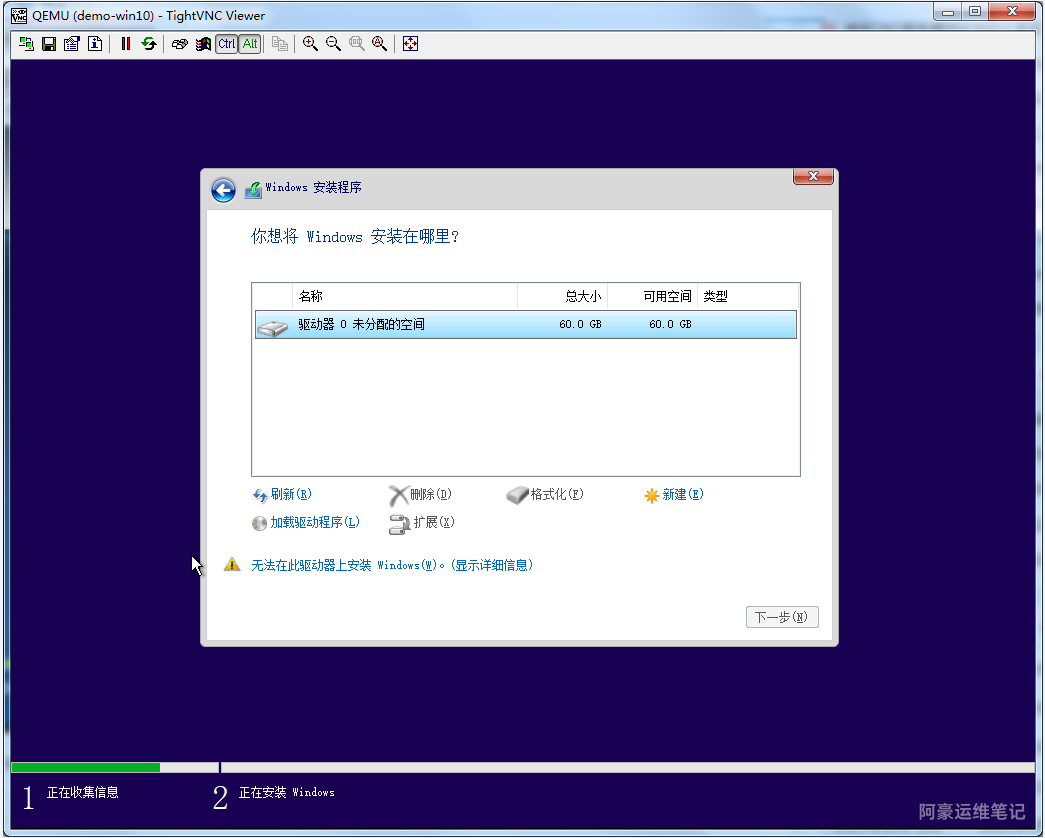
Task: Click the green installation progress bar
Action: [x=85, y=767]
